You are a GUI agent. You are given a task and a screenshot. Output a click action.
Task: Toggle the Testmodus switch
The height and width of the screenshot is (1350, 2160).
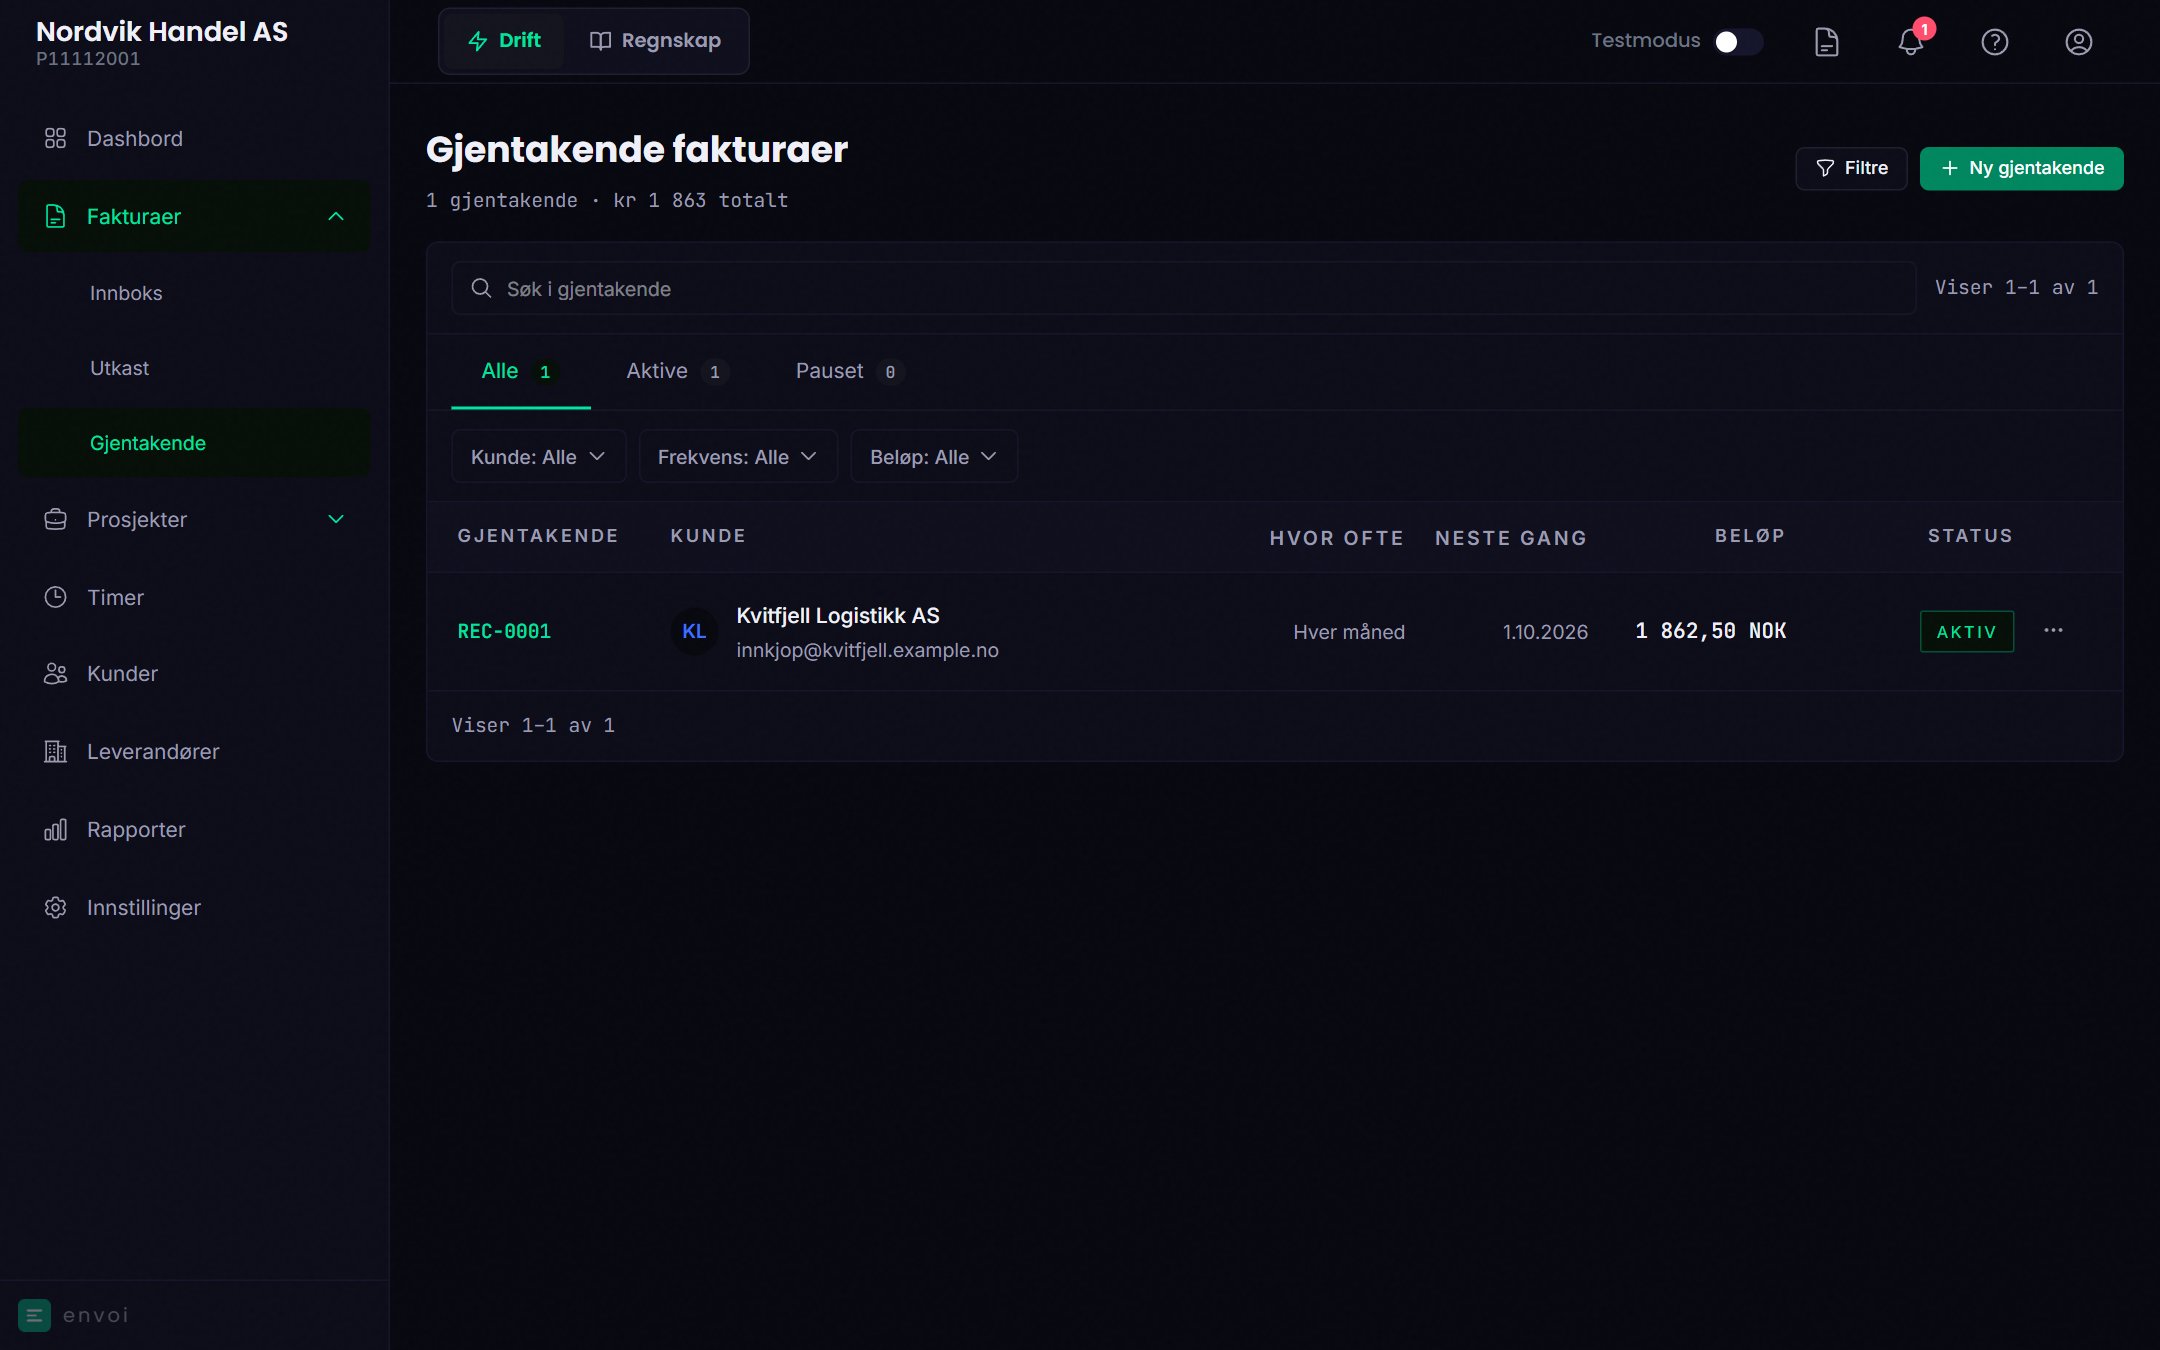(1738, 41)
